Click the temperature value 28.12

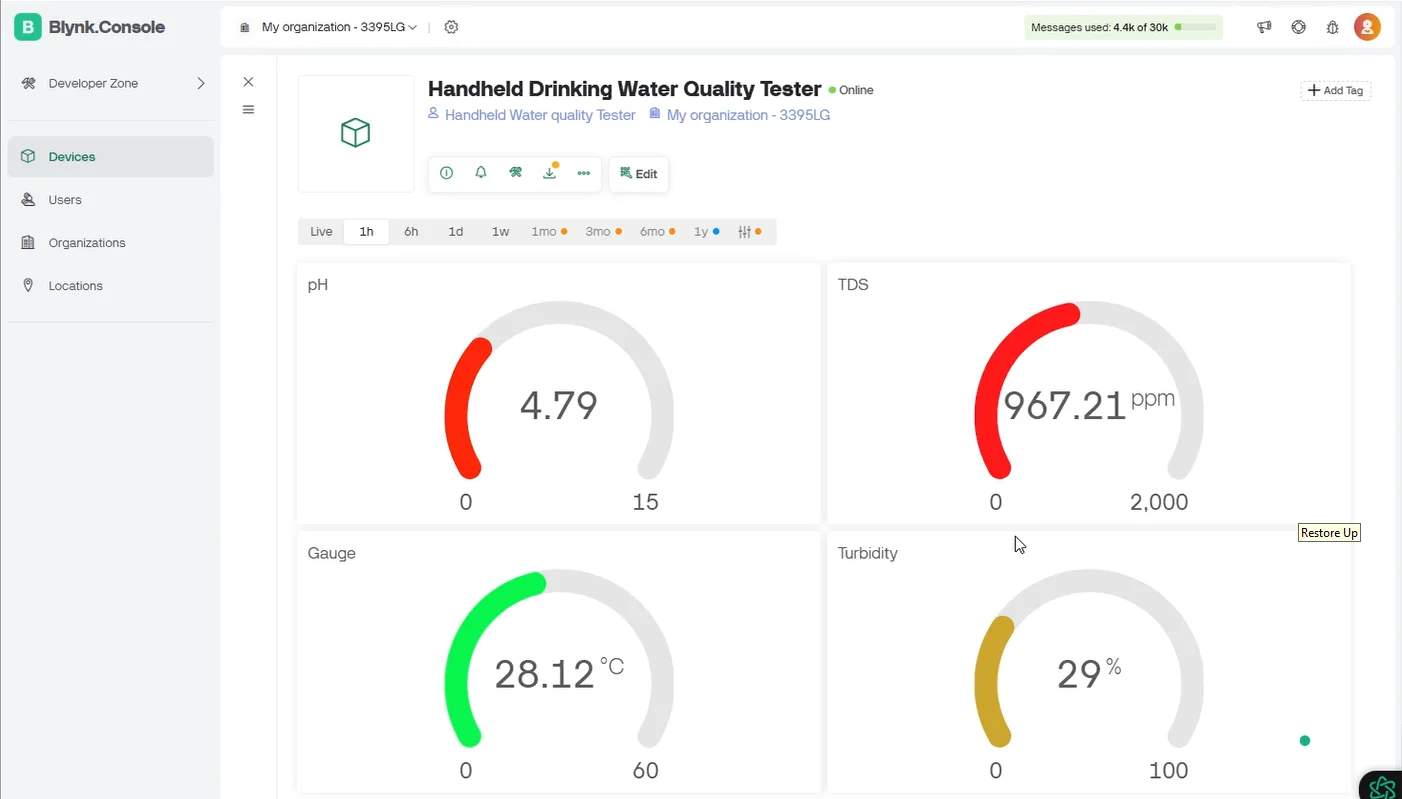[x=545, y=675]
